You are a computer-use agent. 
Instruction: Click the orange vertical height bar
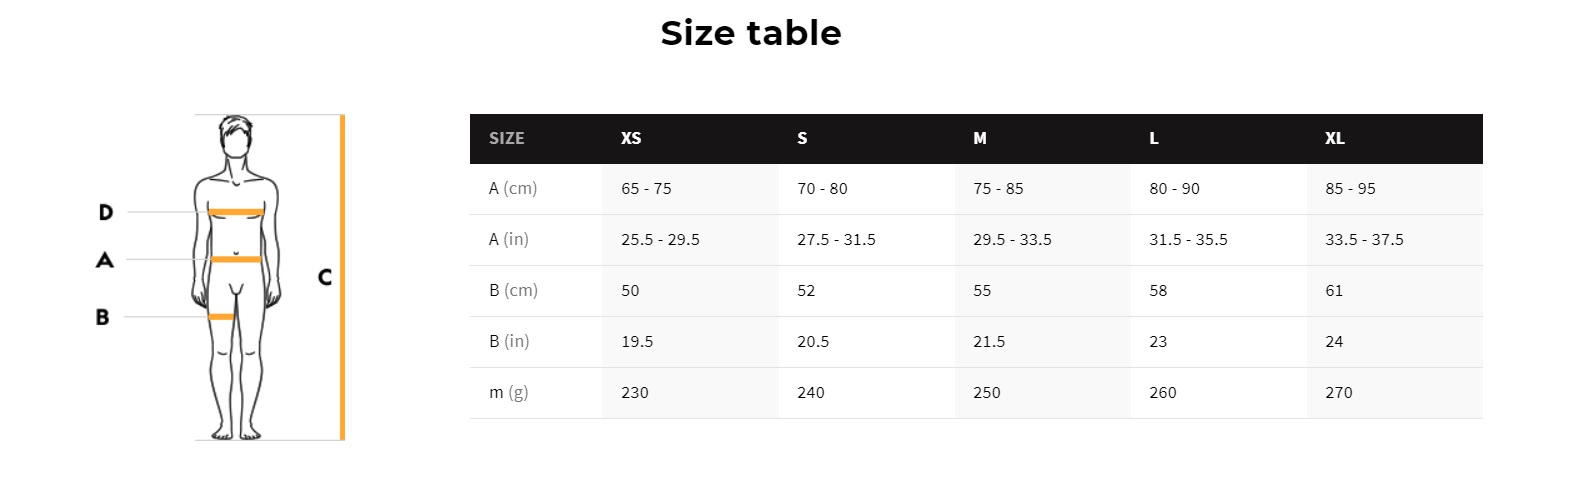(342, 277)
